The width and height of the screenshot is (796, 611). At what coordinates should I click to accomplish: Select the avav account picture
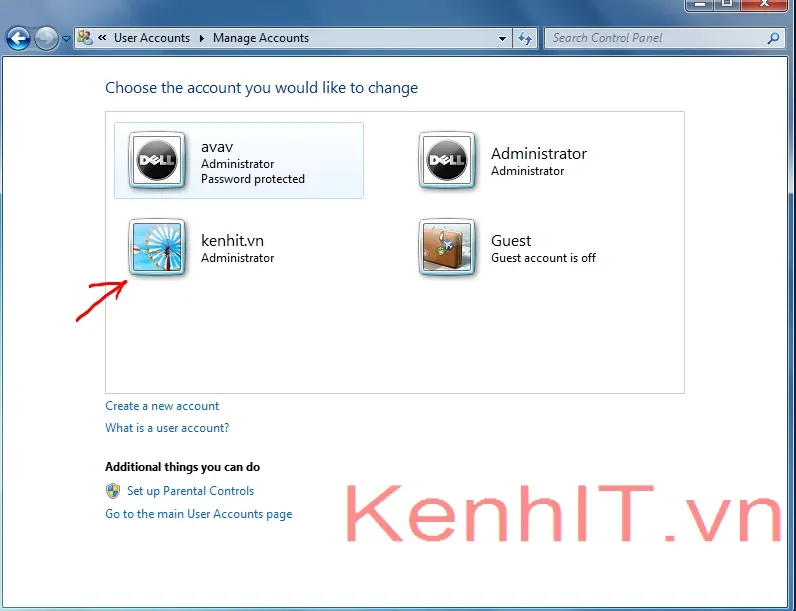pos(157,160)
